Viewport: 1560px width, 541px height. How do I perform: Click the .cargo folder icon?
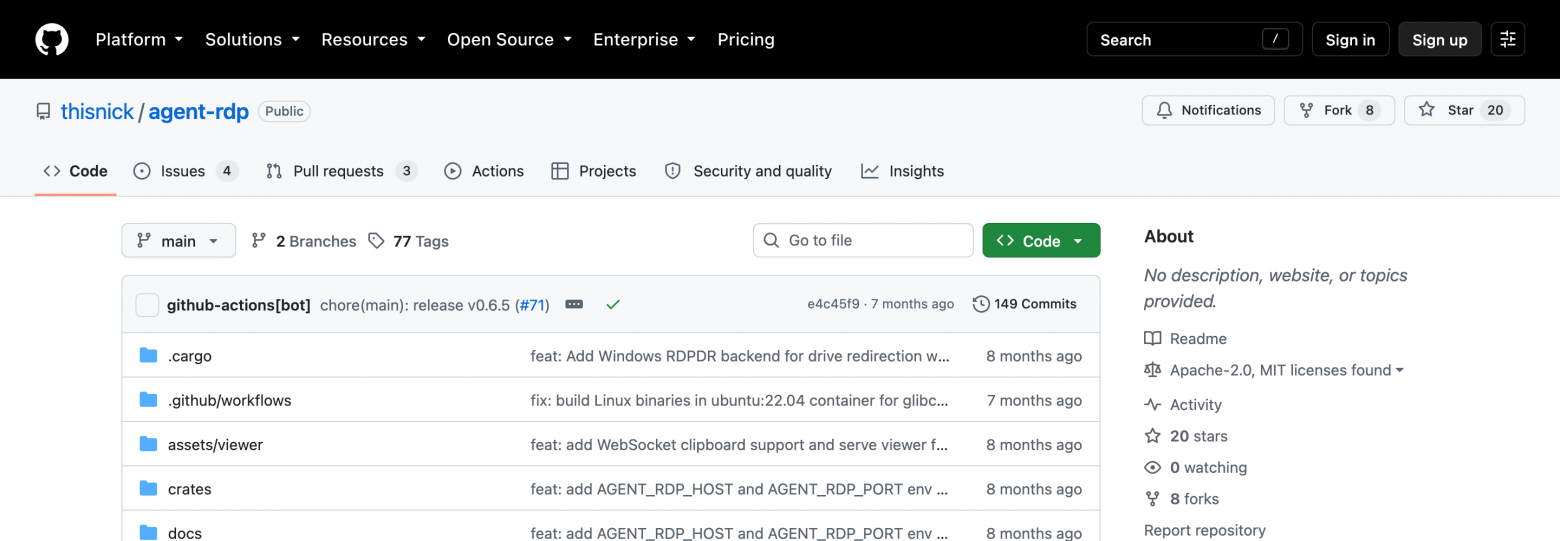149,356
